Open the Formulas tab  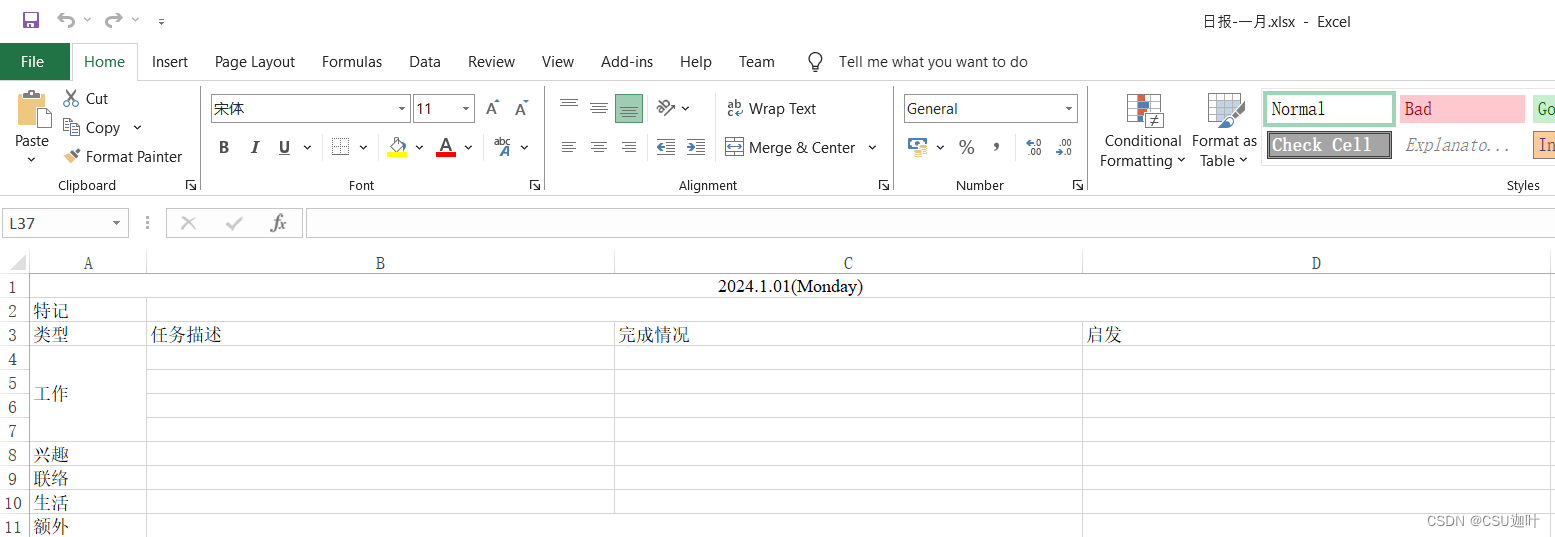tap(352, 62)
